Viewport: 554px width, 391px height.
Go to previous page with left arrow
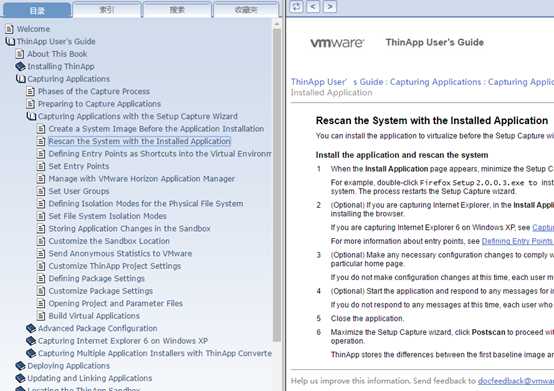(313, 7)
